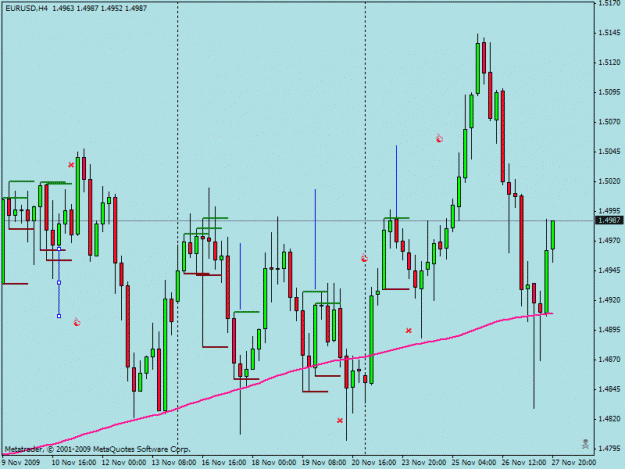Select the pink moving average line
This screenshot has height=469, width=625.
[x=279, y=375]
